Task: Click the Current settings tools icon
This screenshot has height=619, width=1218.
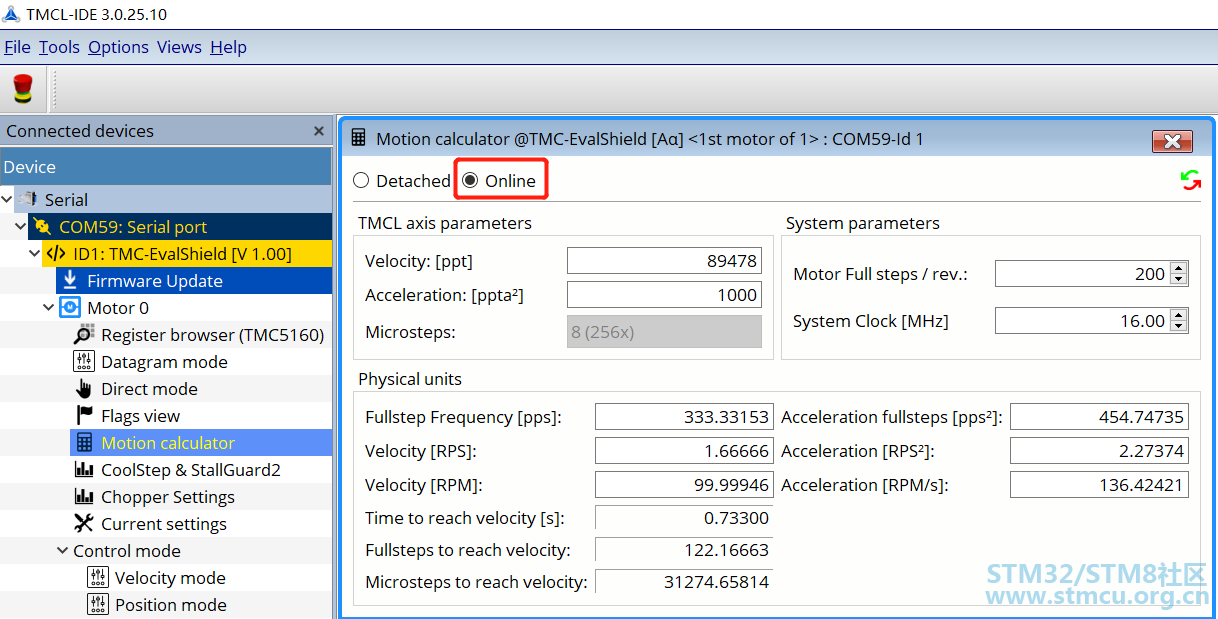Action: pos(84,524)
